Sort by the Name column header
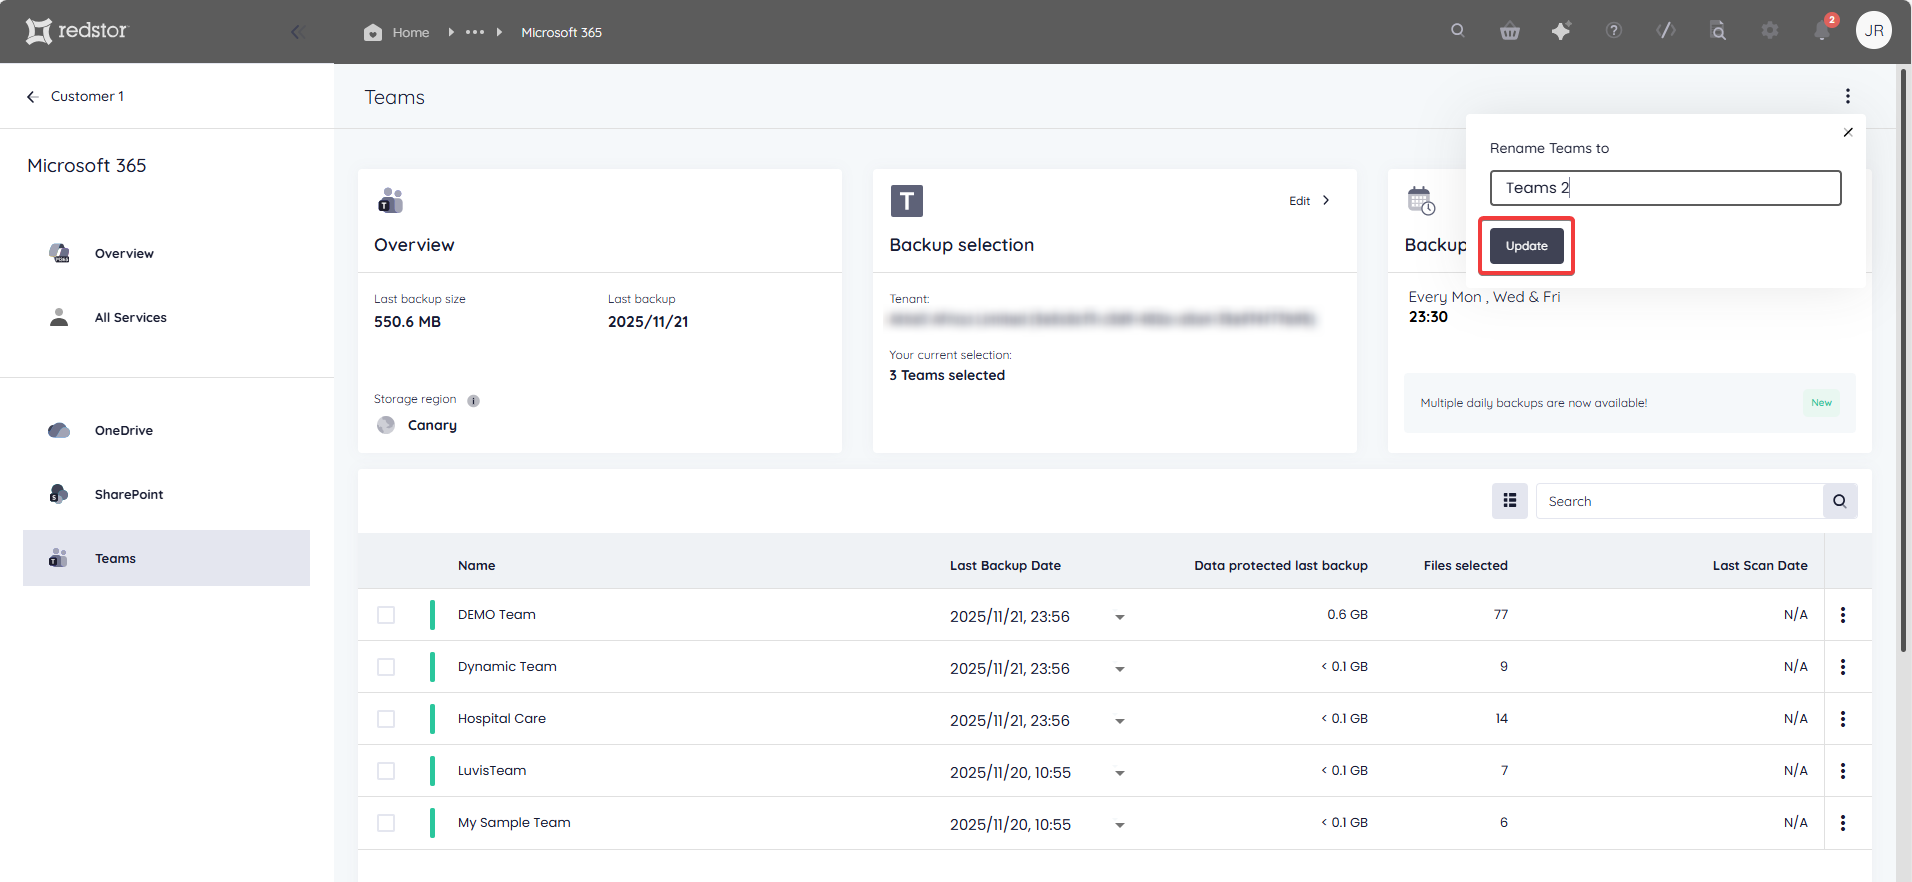Viewport: 1912px width, 882px height. [x=476, y=565]
